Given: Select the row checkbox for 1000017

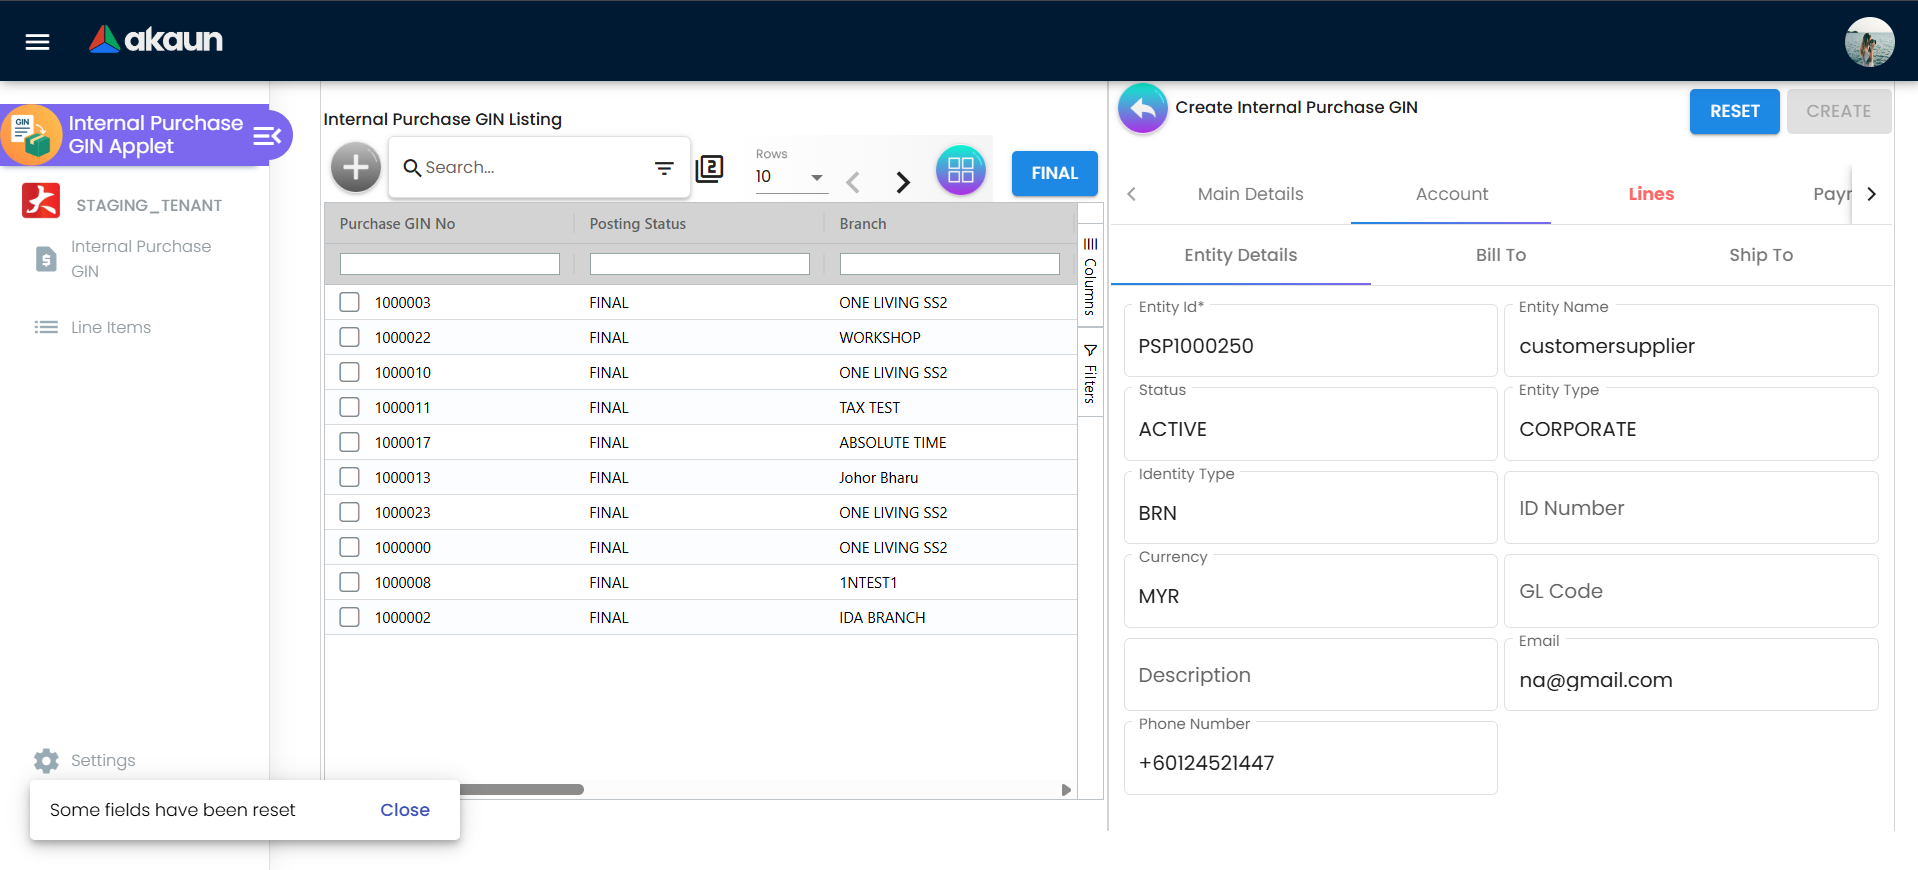Looking at the screenshot, I should (349, 442).
